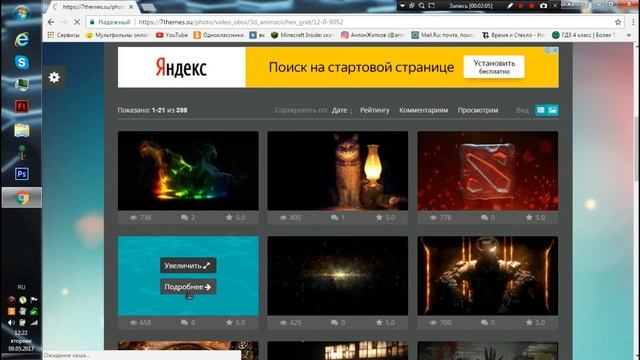Close the 7themes.su tab
Image resolution: width=640 pixels, height=360 pixels.
[131, 7]
